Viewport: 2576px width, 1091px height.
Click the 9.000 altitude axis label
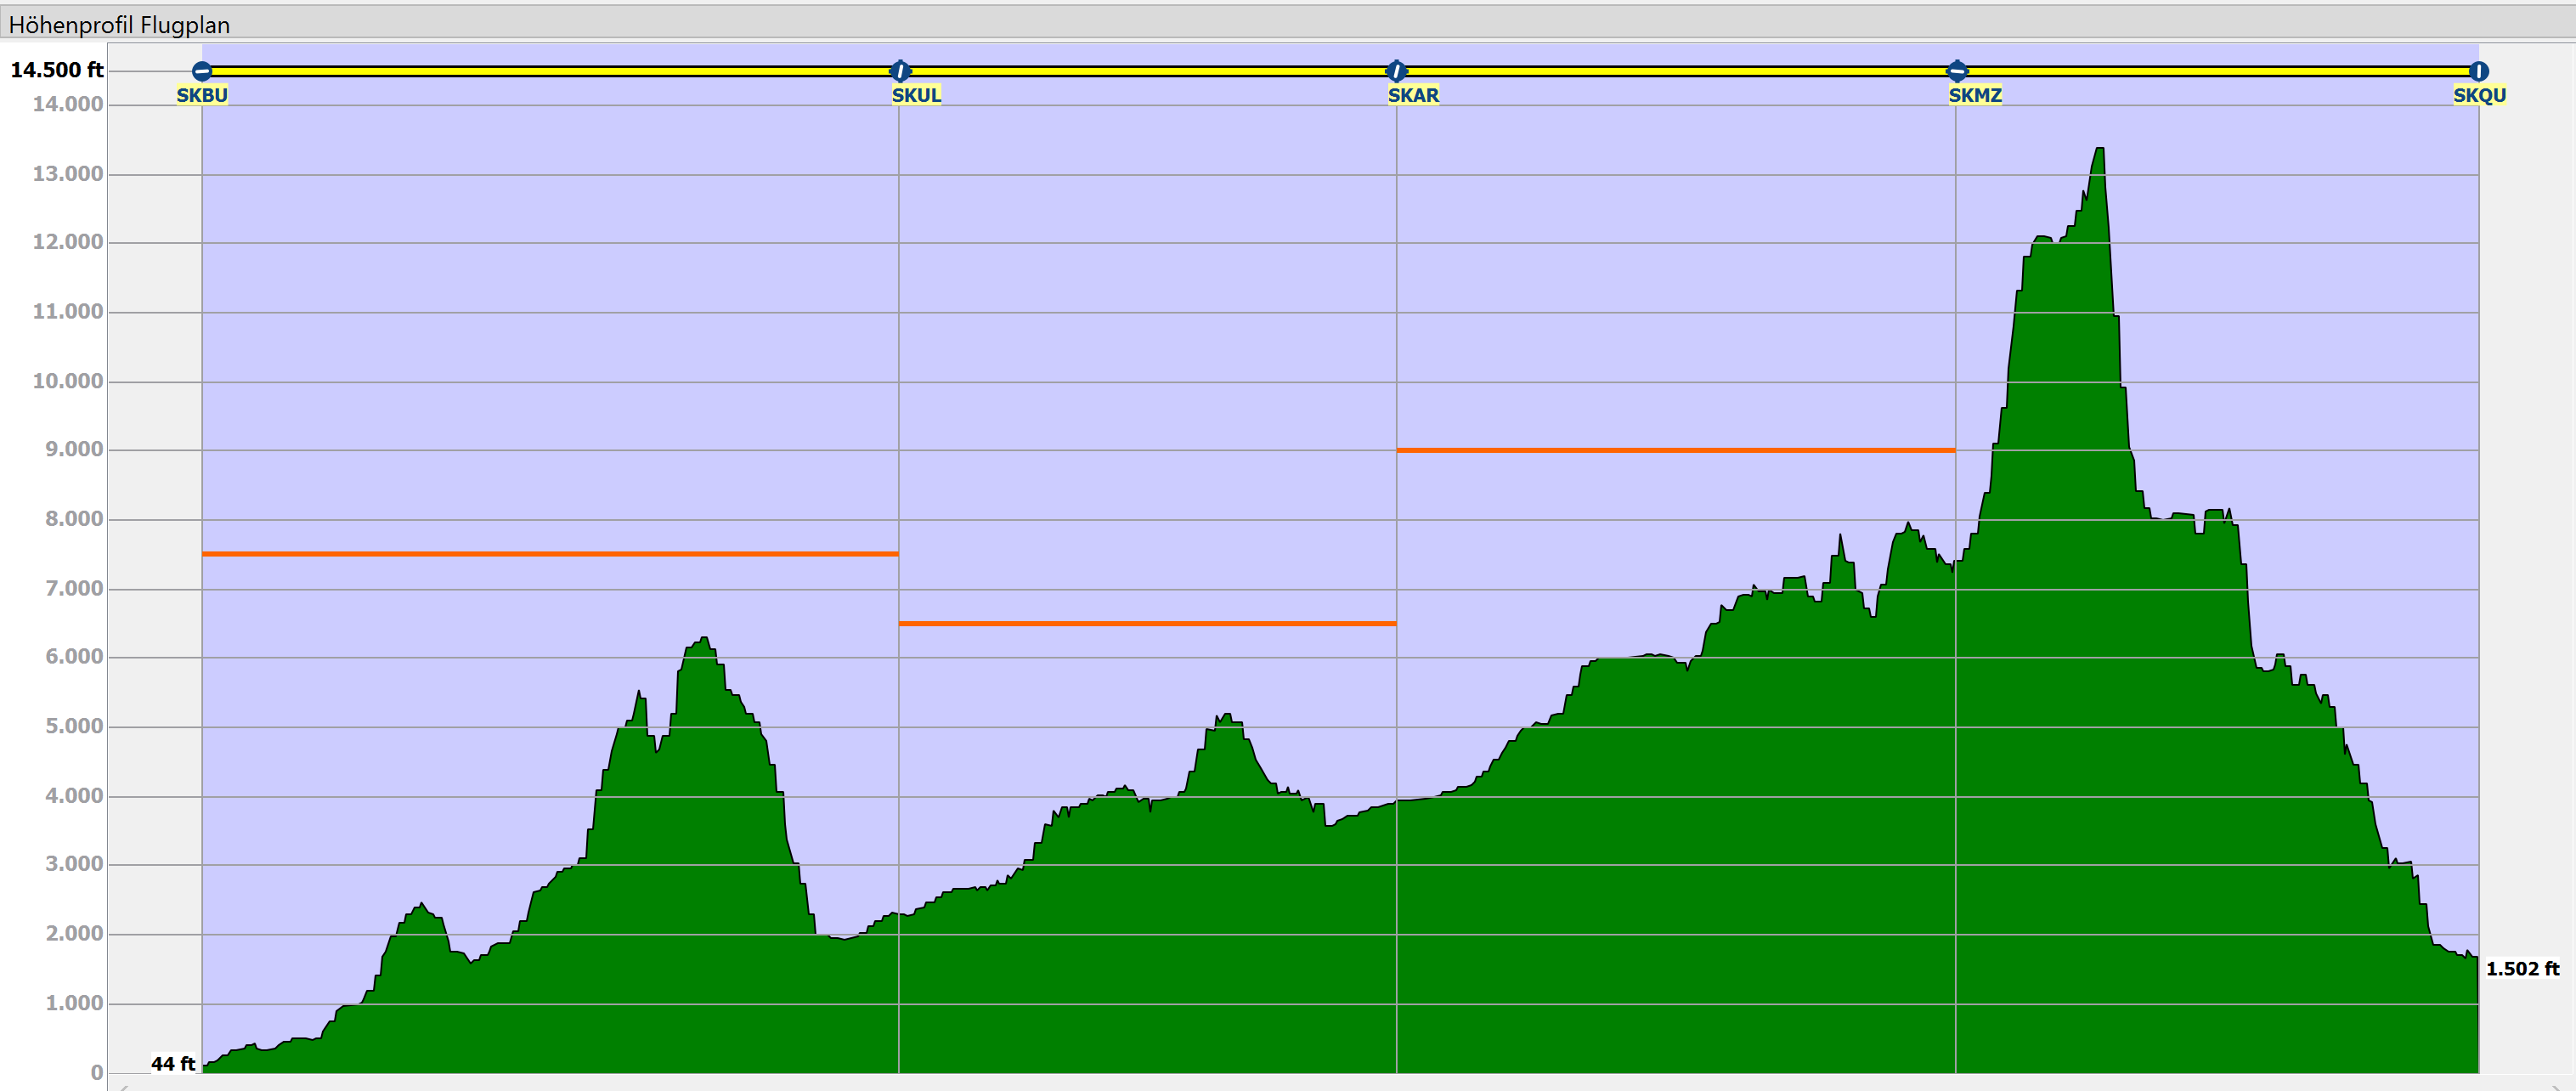[x=74, y=450]
